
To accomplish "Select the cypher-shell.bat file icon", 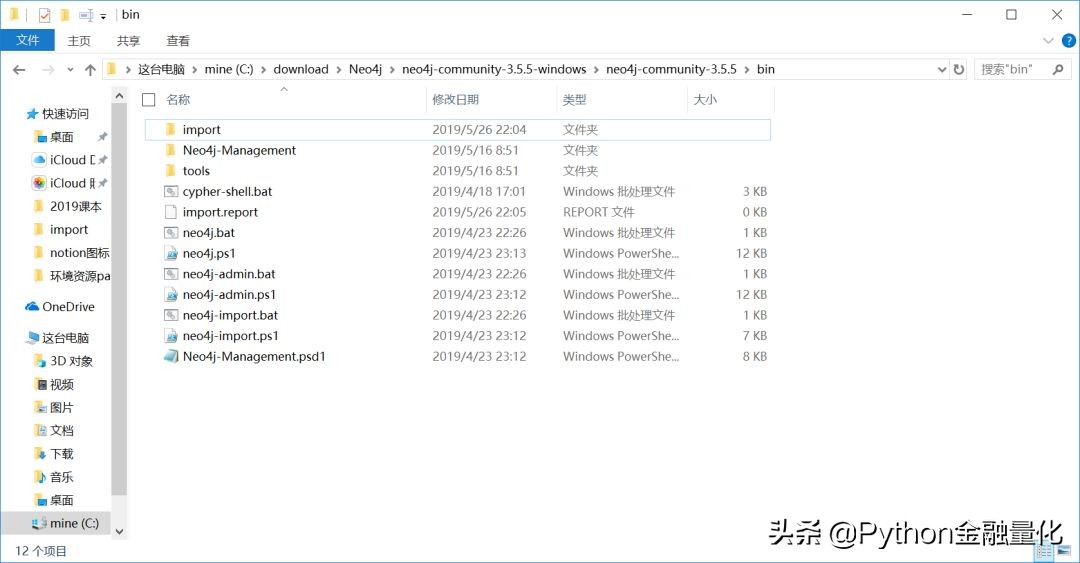I will click(x=171, y=192).
